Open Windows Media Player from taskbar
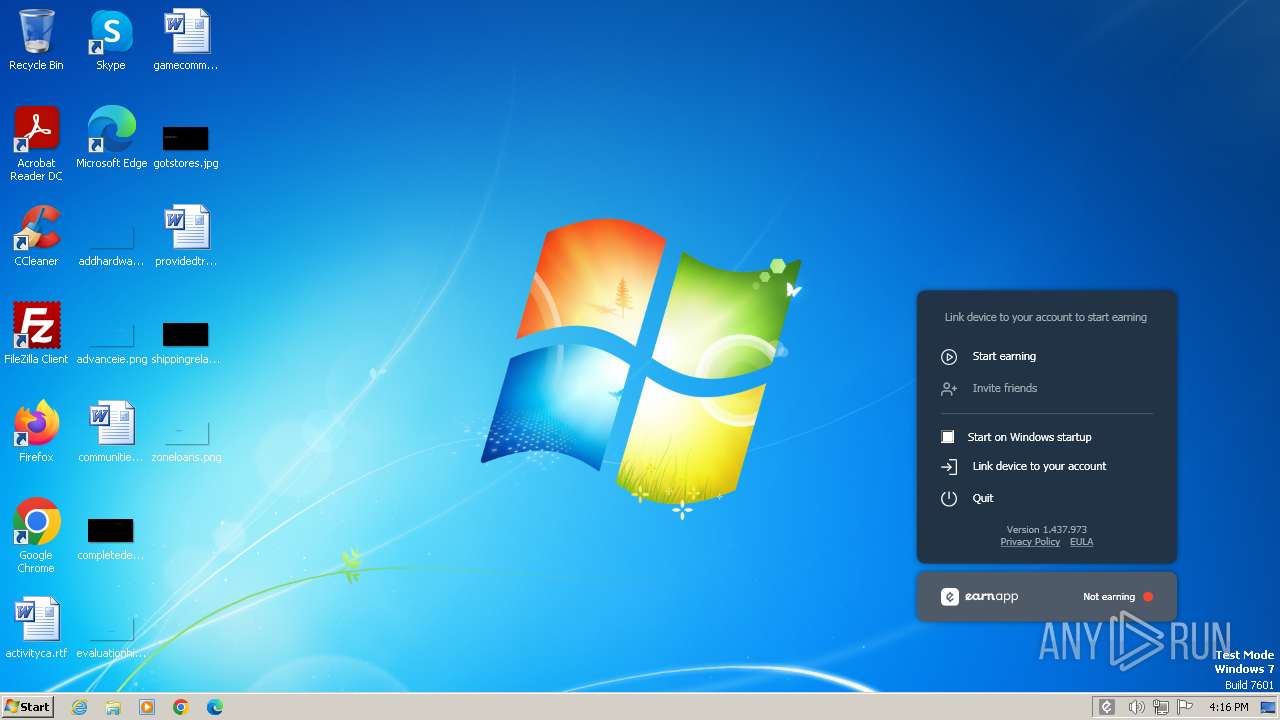 point(147,707)
